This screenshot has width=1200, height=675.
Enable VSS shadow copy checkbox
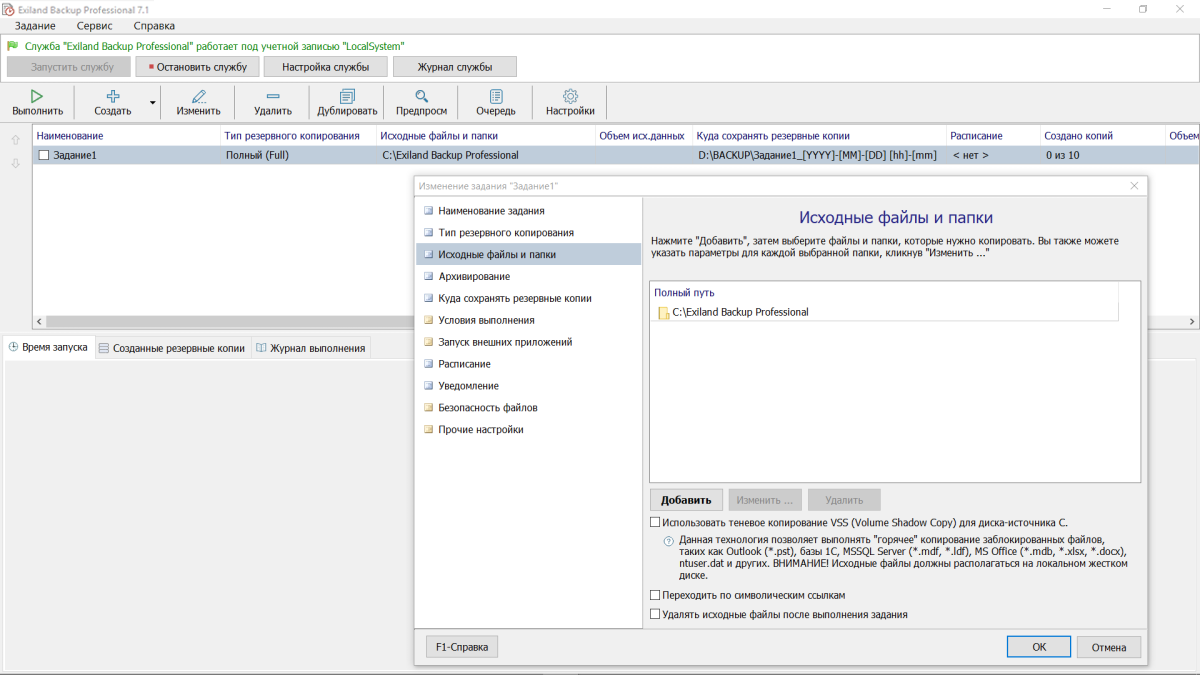(656, 522)
